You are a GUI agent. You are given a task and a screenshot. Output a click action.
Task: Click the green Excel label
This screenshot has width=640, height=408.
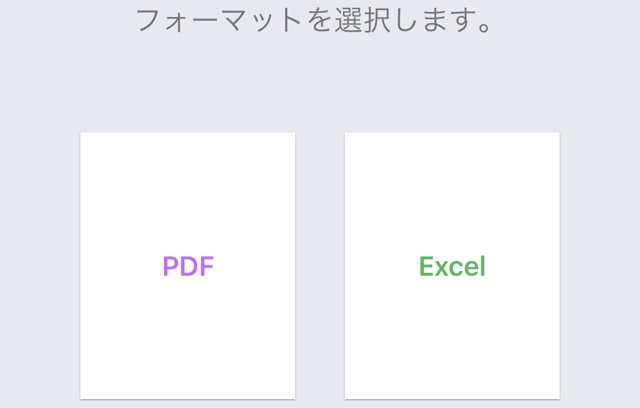452,267
